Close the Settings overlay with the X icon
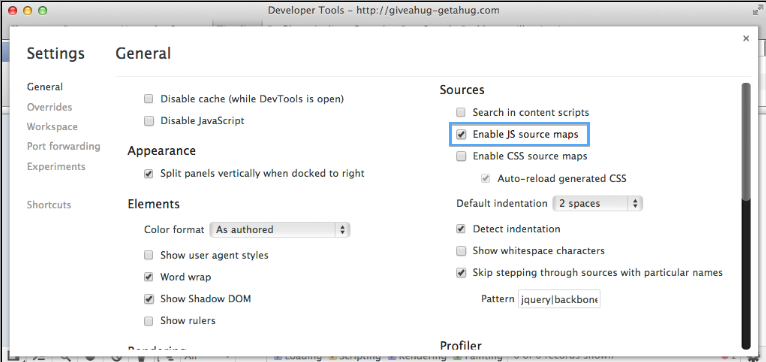 (x=745, y=39)
